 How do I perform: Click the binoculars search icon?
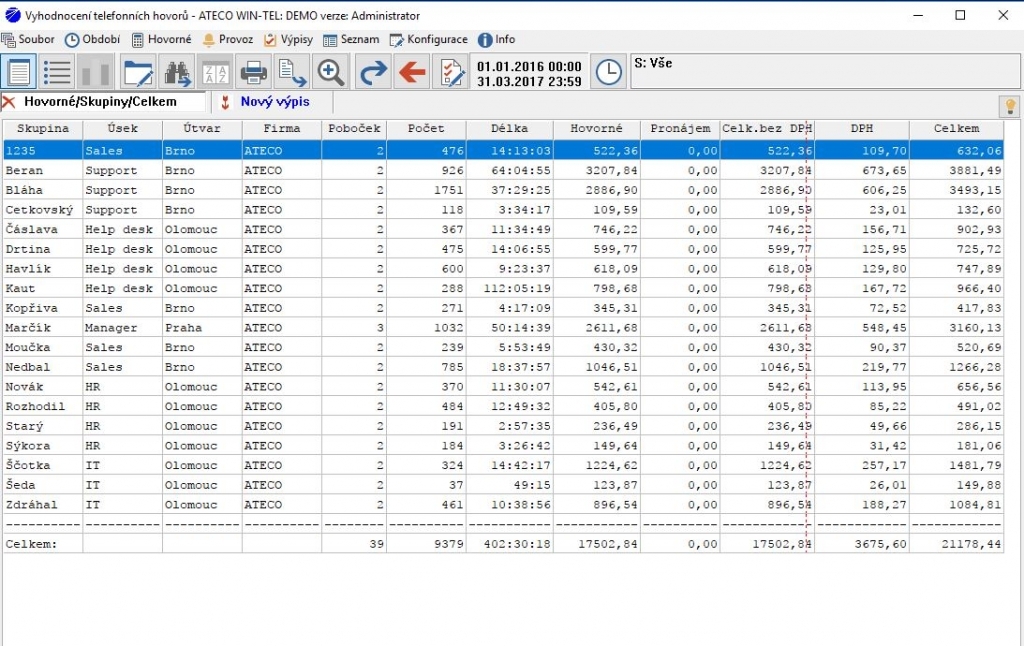coord(176,72)
